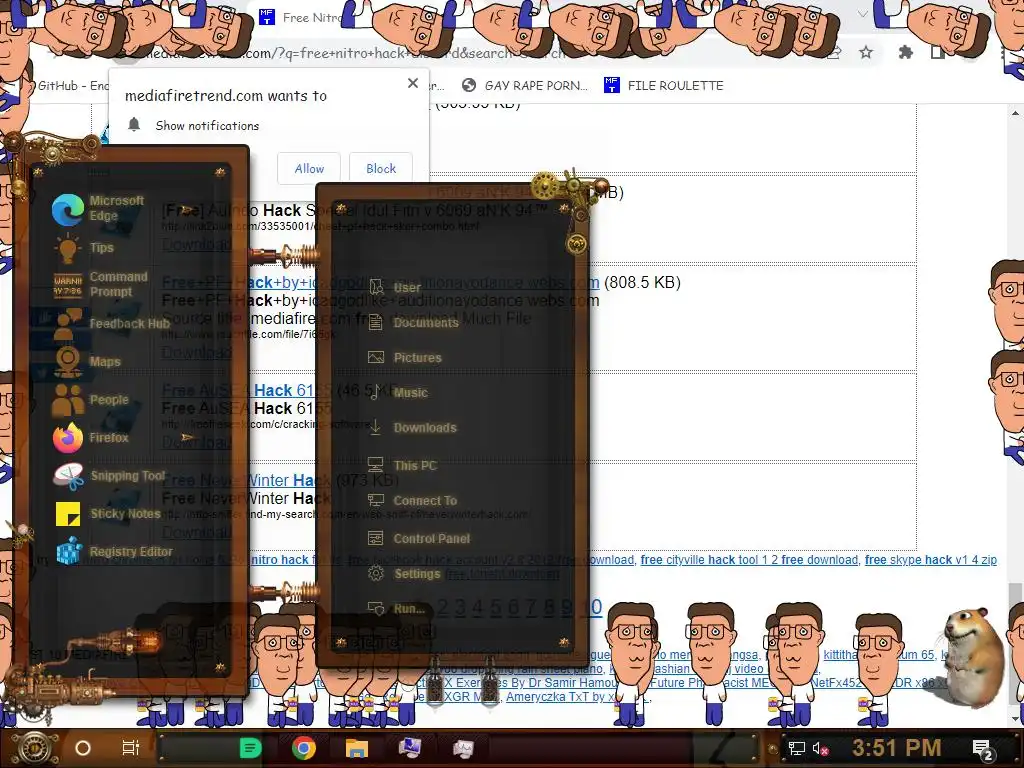Open Sticky Notes from the start menu
Screen dimensions: 1024x768
tap(107, 514)
